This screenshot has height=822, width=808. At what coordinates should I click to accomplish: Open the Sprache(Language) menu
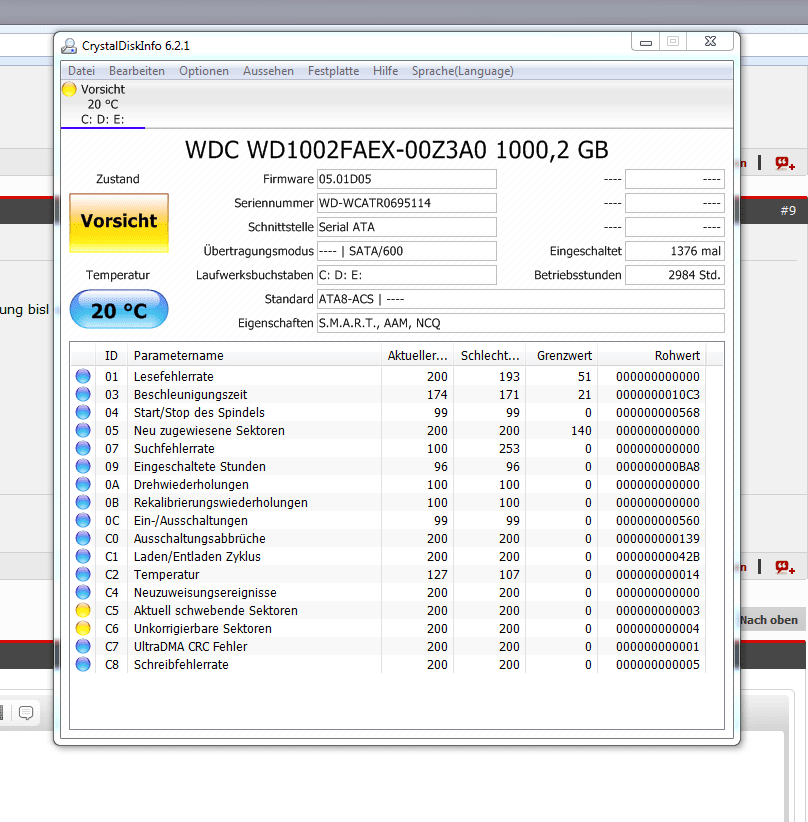462,71
